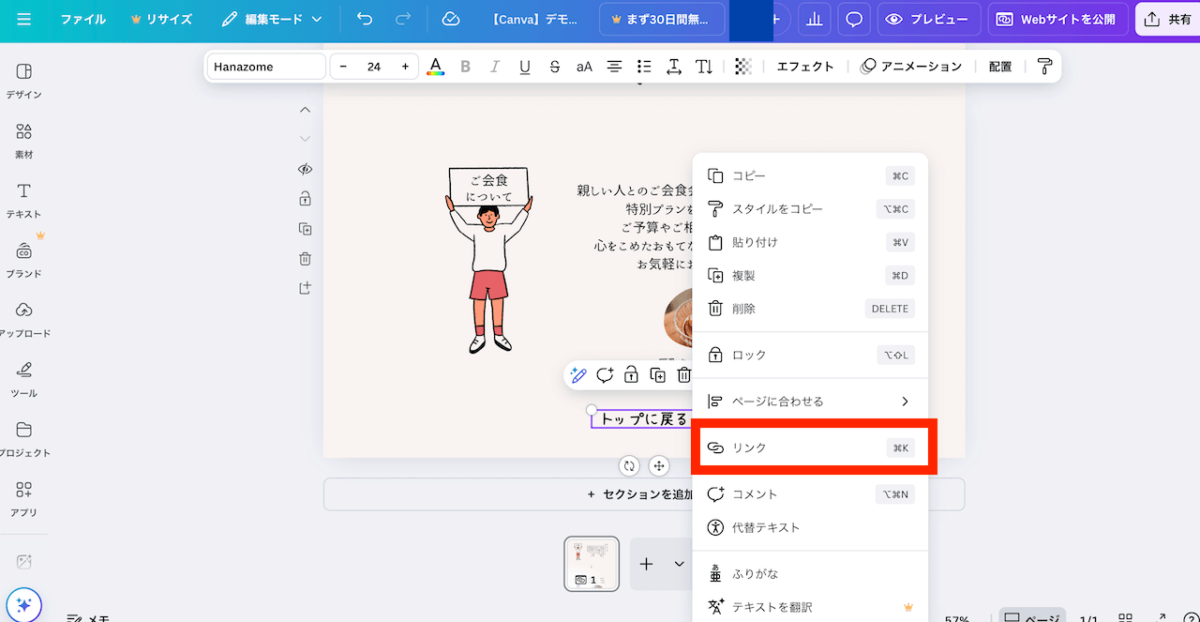The image size is (1200, 622).
Task: Choose 複製 from the context menu
Action: click(x=810, y=275)
